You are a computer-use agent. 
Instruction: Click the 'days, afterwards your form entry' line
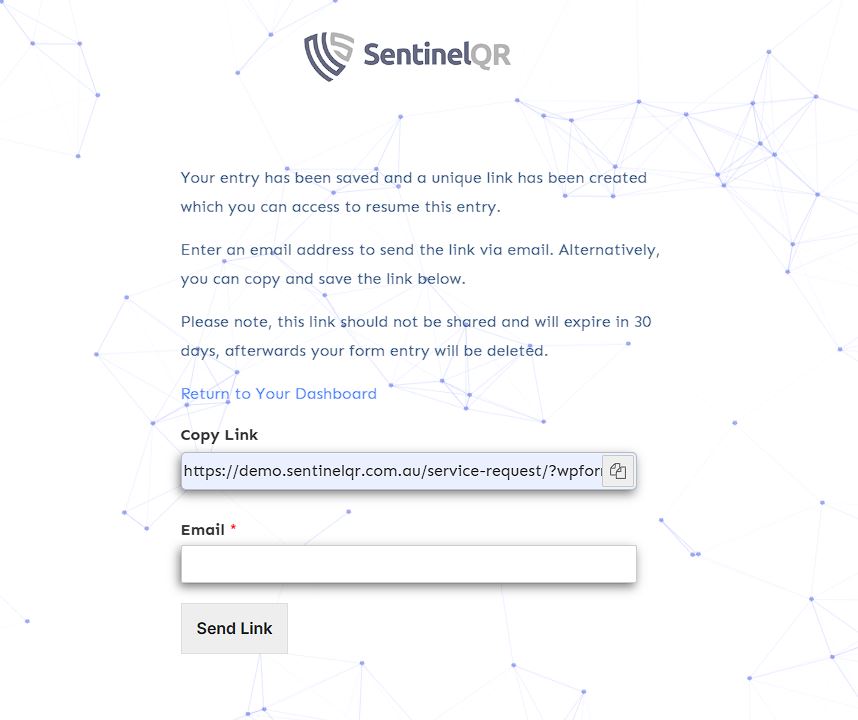coord(364,351)
